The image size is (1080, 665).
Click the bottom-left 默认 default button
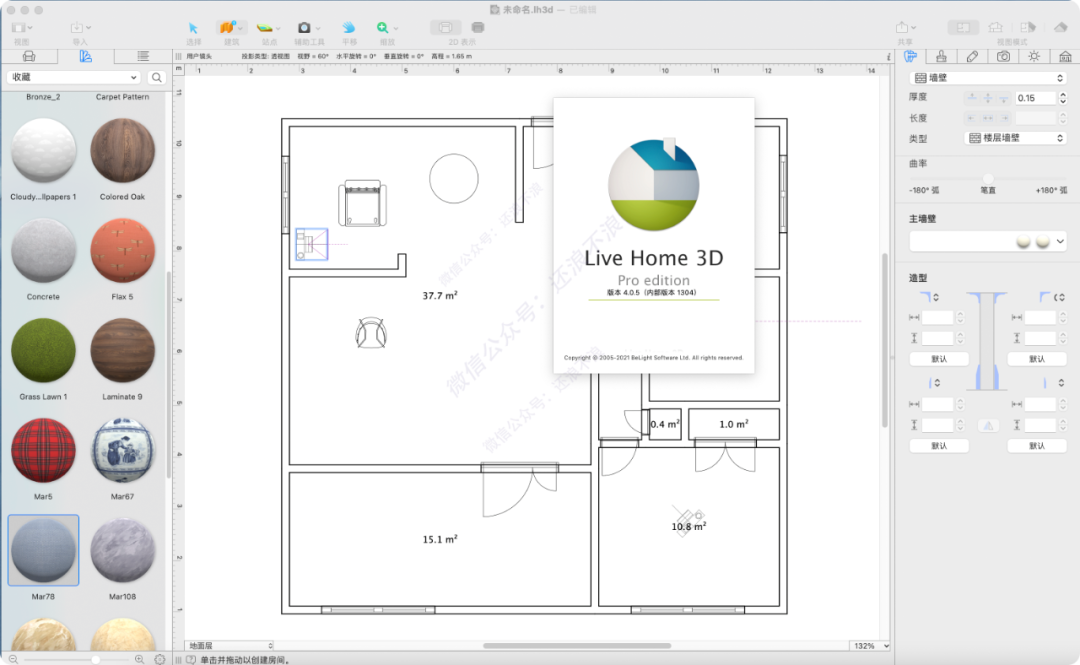click(x=939, y=446)
